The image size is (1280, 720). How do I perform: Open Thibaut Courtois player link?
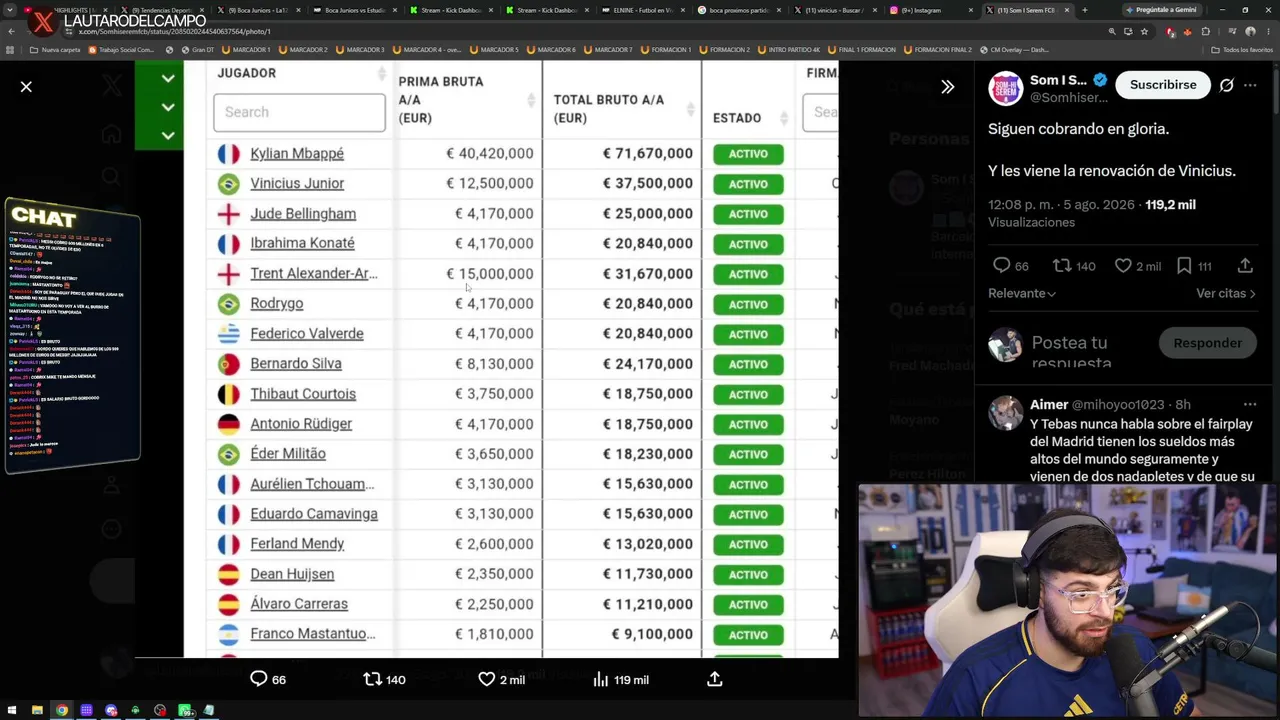point(303,393)
